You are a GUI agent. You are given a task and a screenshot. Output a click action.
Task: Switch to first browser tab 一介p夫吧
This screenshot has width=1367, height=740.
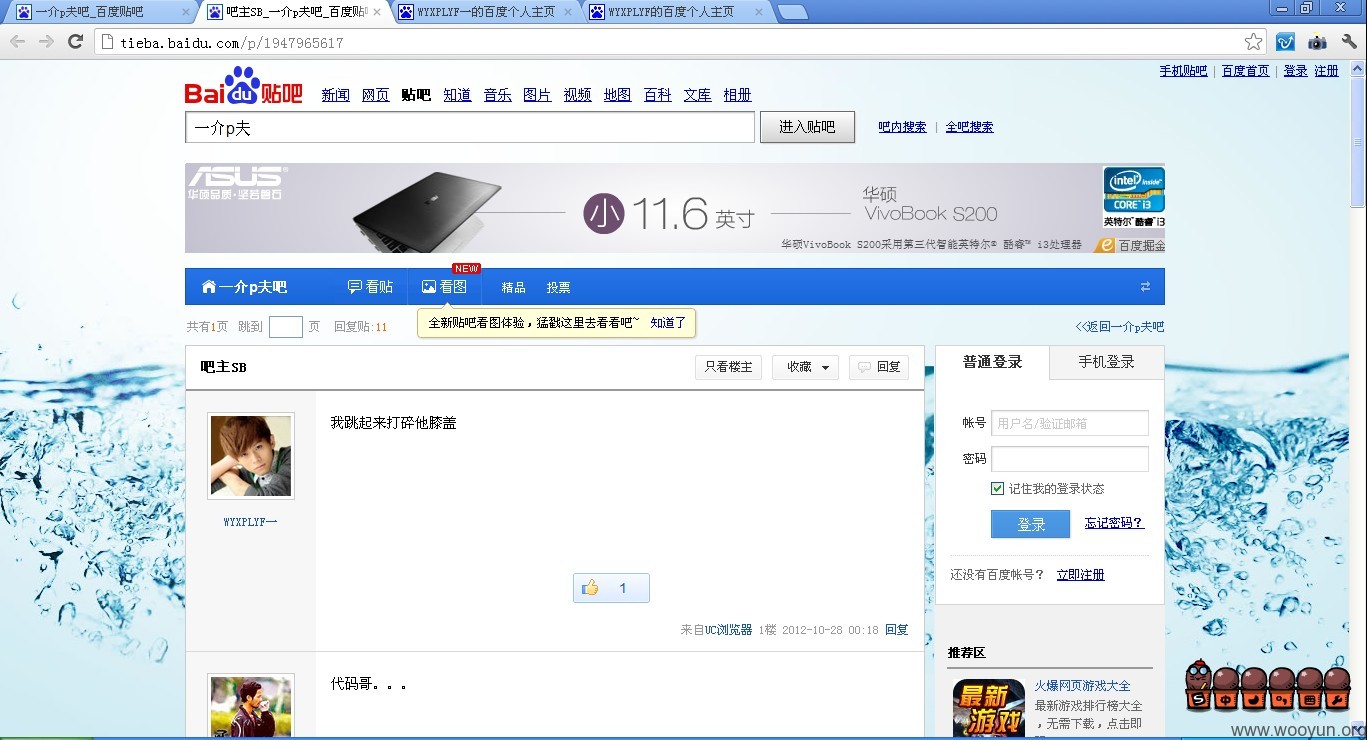(x=98, y=12)
